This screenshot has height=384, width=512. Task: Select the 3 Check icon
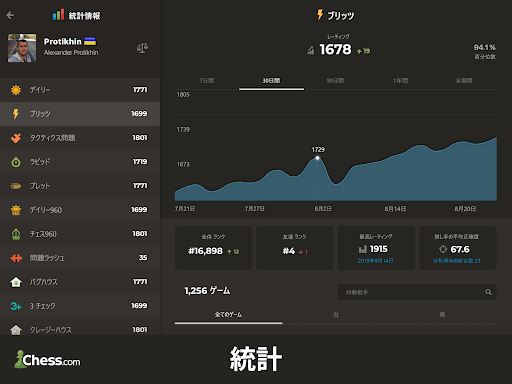(16, 306)
